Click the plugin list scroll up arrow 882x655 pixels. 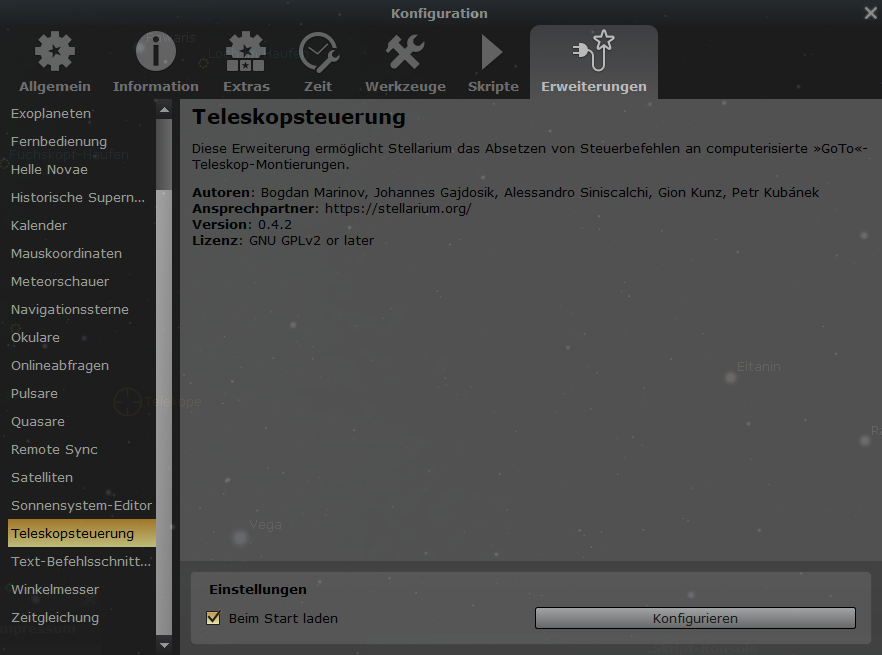point(164,110)
